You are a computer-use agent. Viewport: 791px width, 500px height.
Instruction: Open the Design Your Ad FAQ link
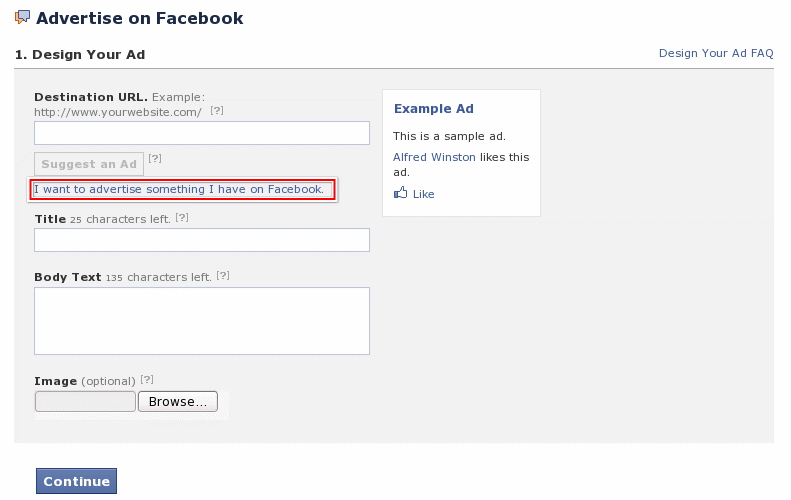(716, 53)
